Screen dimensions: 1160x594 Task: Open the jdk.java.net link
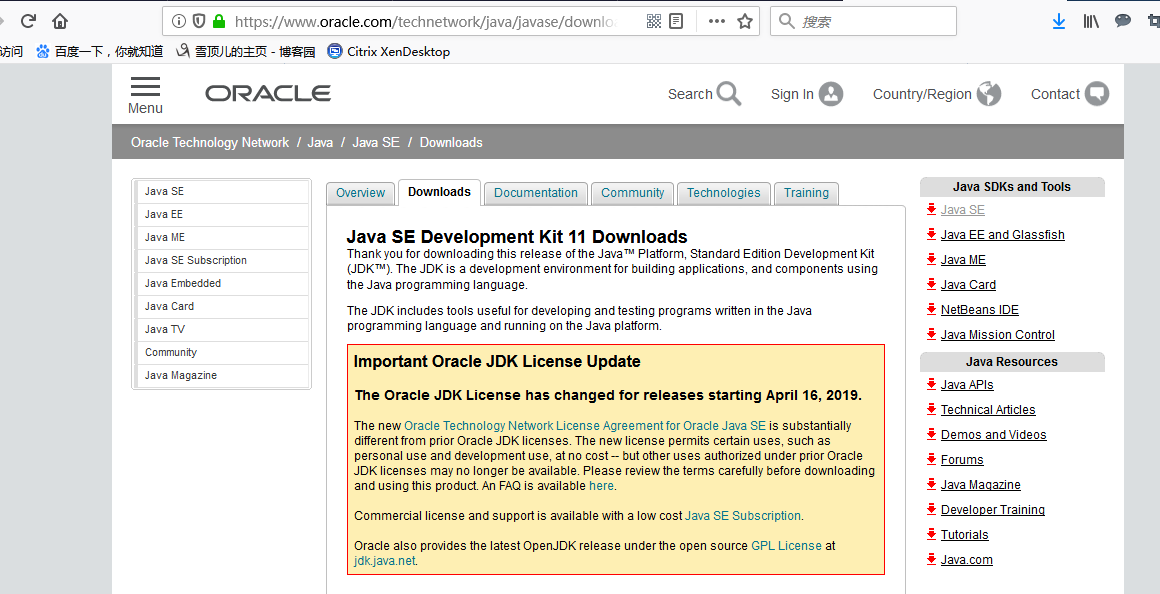click(385, 561)
